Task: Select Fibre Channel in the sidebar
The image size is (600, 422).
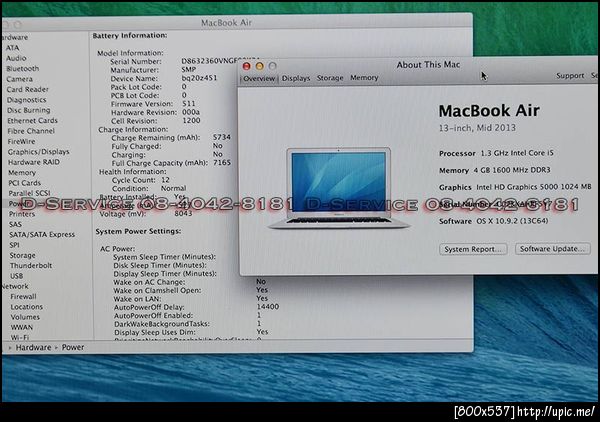Action: [31, 130]
